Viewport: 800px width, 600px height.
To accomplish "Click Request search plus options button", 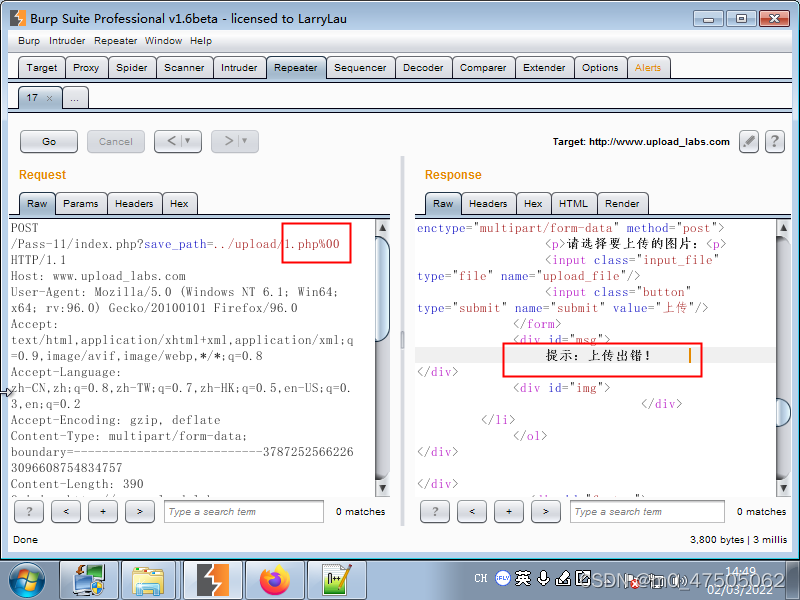I will (103, 511).
